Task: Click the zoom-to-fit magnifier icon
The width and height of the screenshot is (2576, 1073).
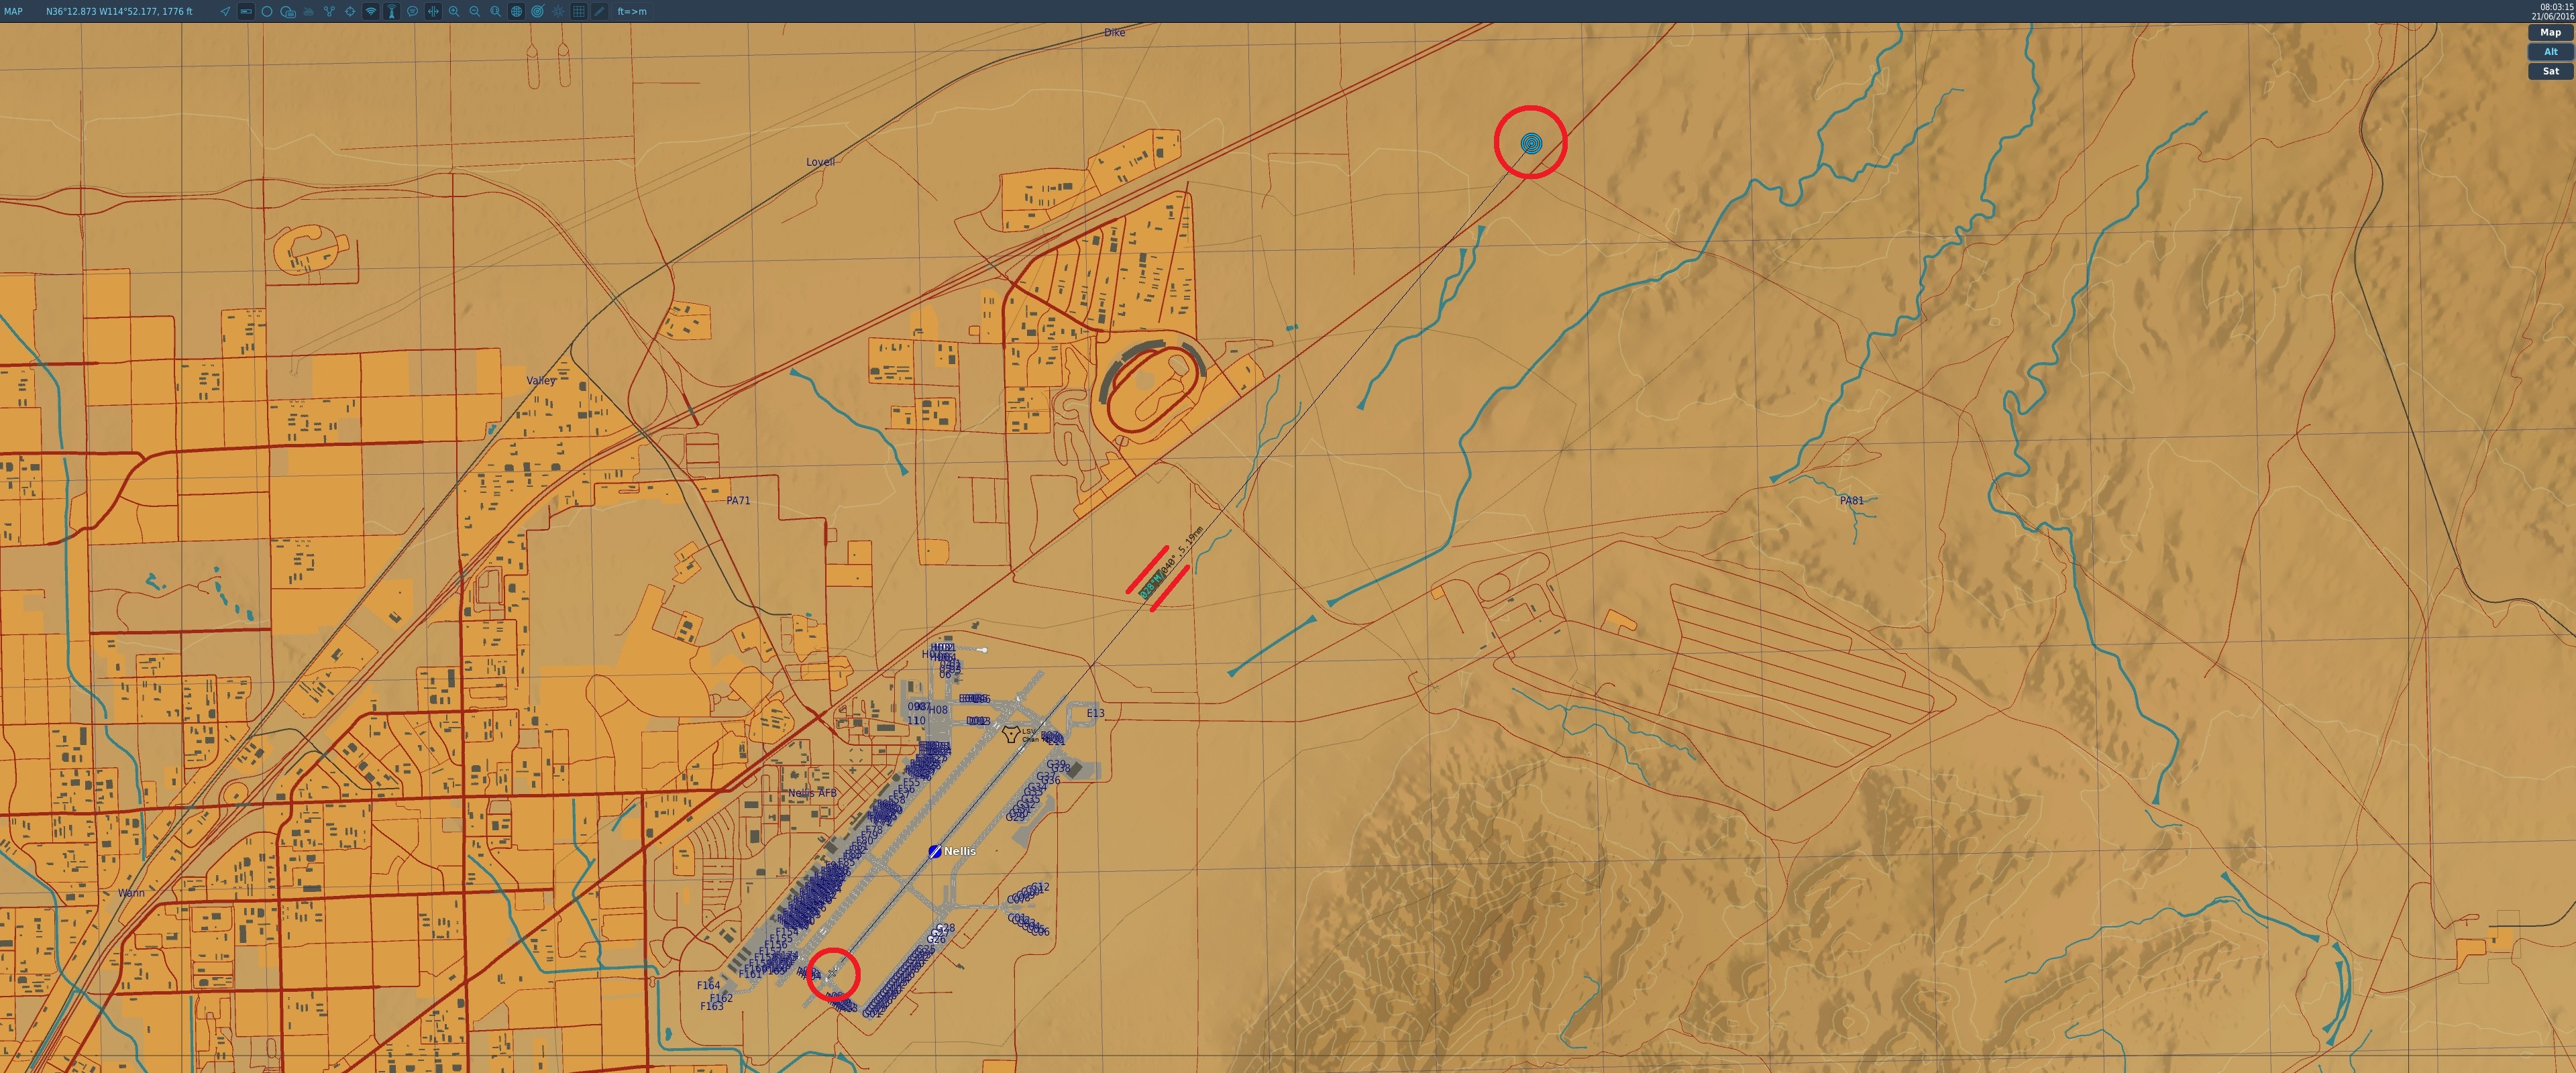Action: 496,11
